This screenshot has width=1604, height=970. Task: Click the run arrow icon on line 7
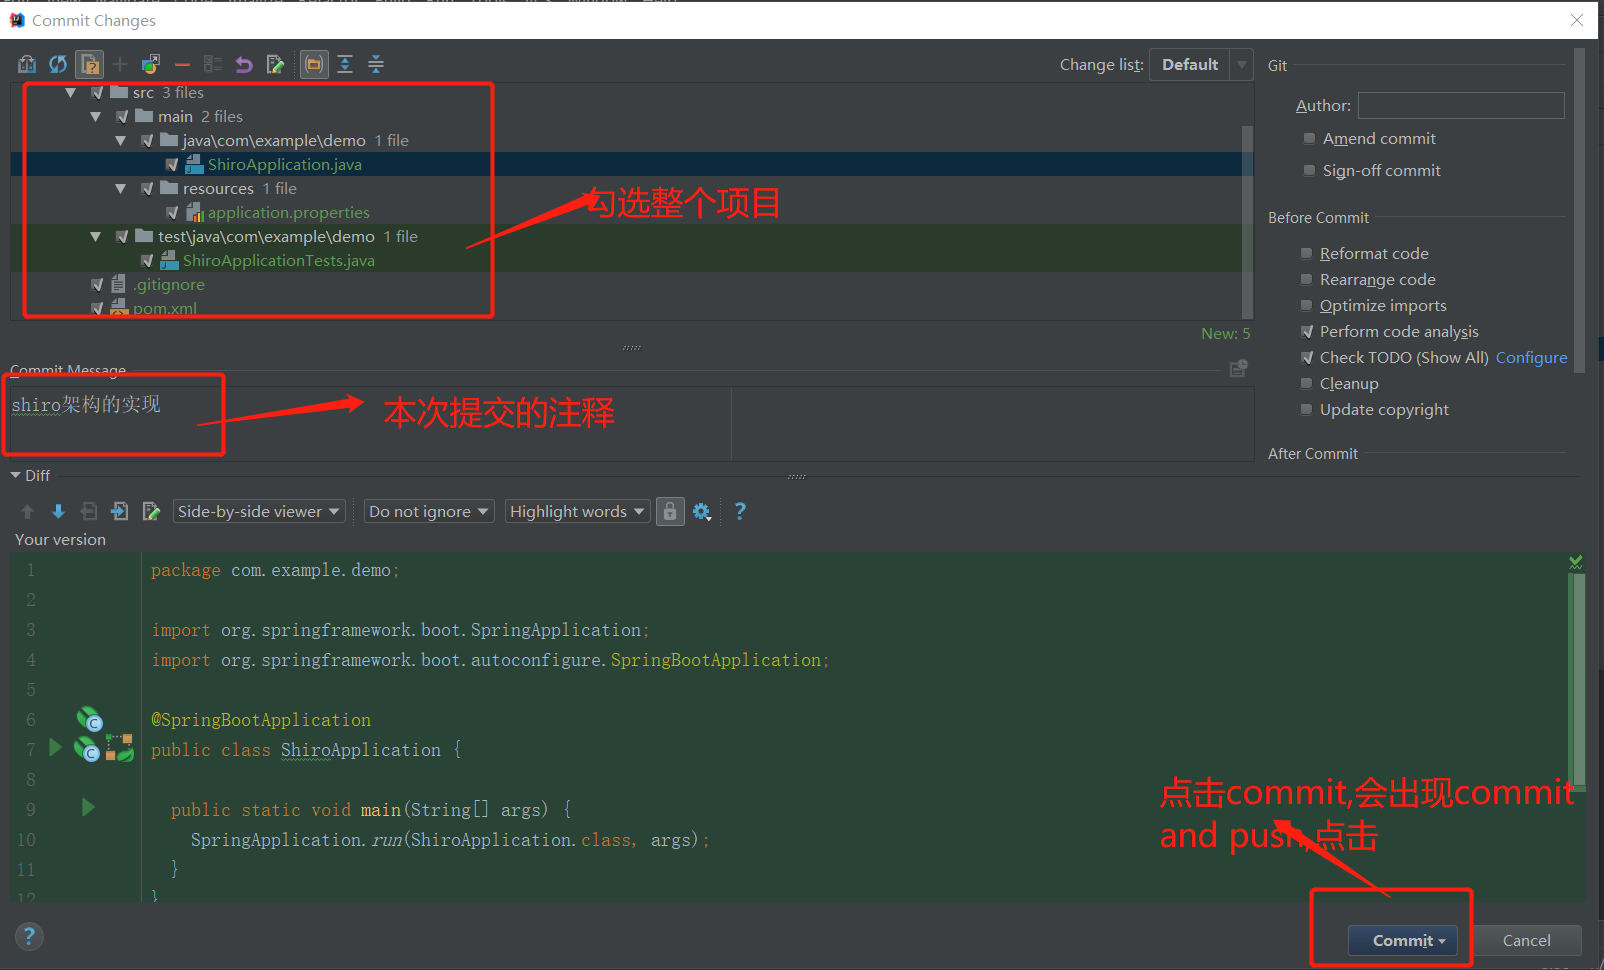coord(55,747)
